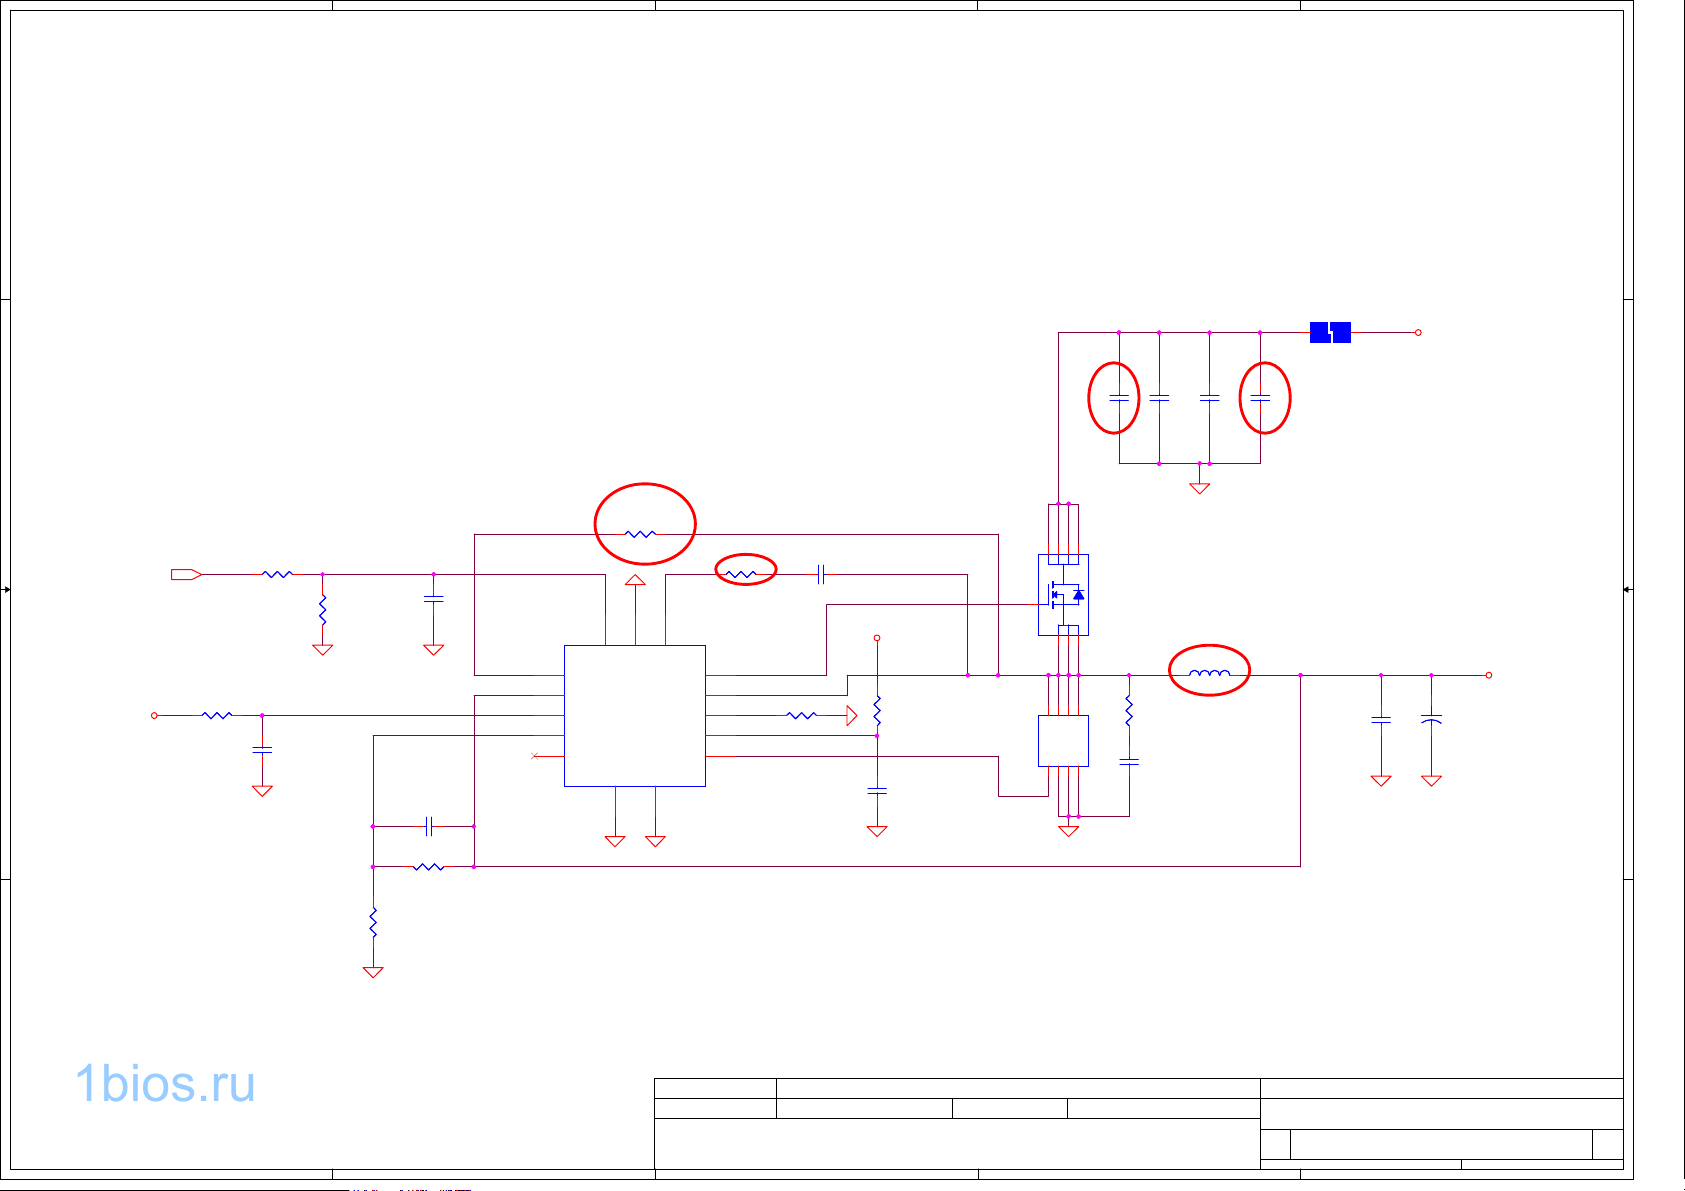This screenshot has height=1191, width=1685.
Task: Click the polarized capacitor with curved plate
Action: click(x=1431, y=720)
